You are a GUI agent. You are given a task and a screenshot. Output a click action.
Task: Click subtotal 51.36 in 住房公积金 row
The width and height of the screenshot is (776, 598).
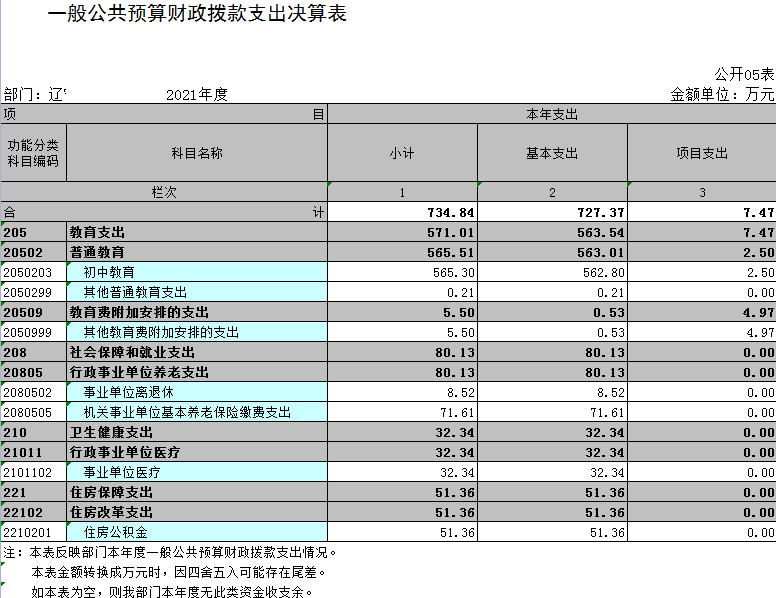[402, 532]
